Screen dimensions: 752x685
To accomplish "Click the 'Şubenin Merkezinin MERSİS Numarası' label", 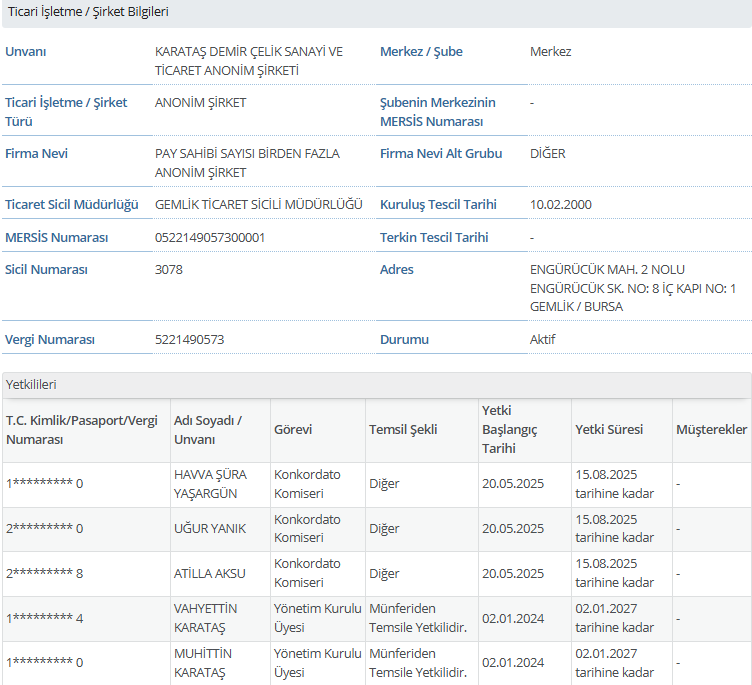I will (437, 112).
